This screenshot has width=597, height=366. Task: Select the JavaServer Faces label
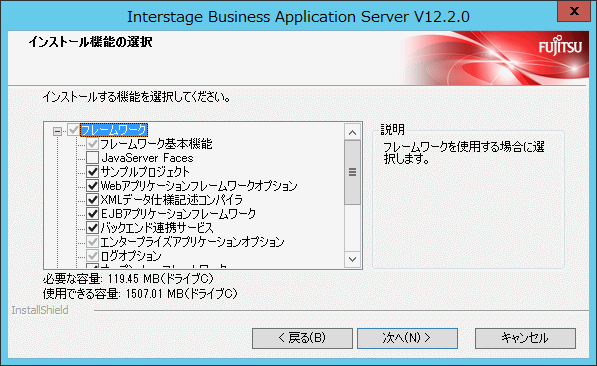pyautogui.click(x=147, y=158)
